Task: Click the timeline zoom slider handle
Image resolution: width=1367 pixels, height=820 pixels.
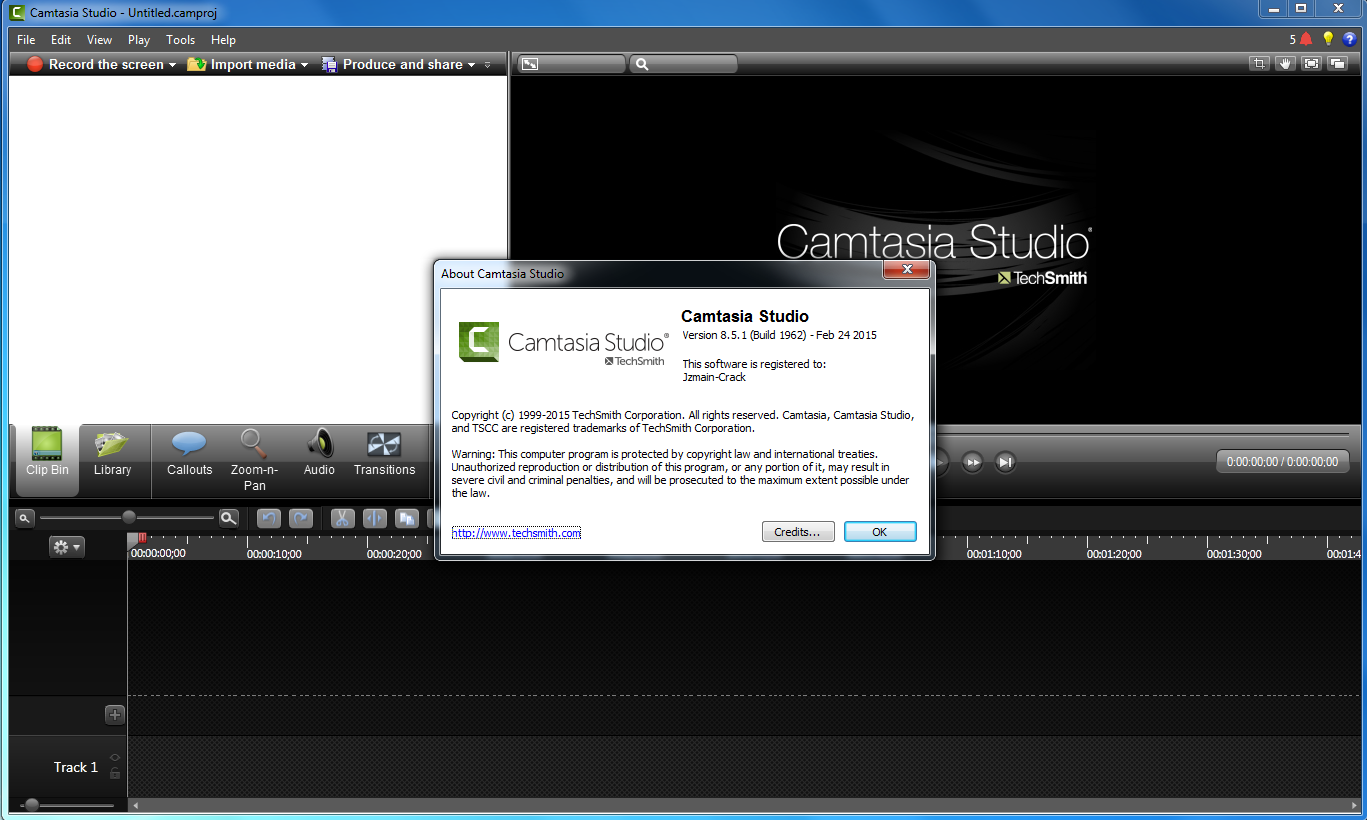Action: pos(129,517)
